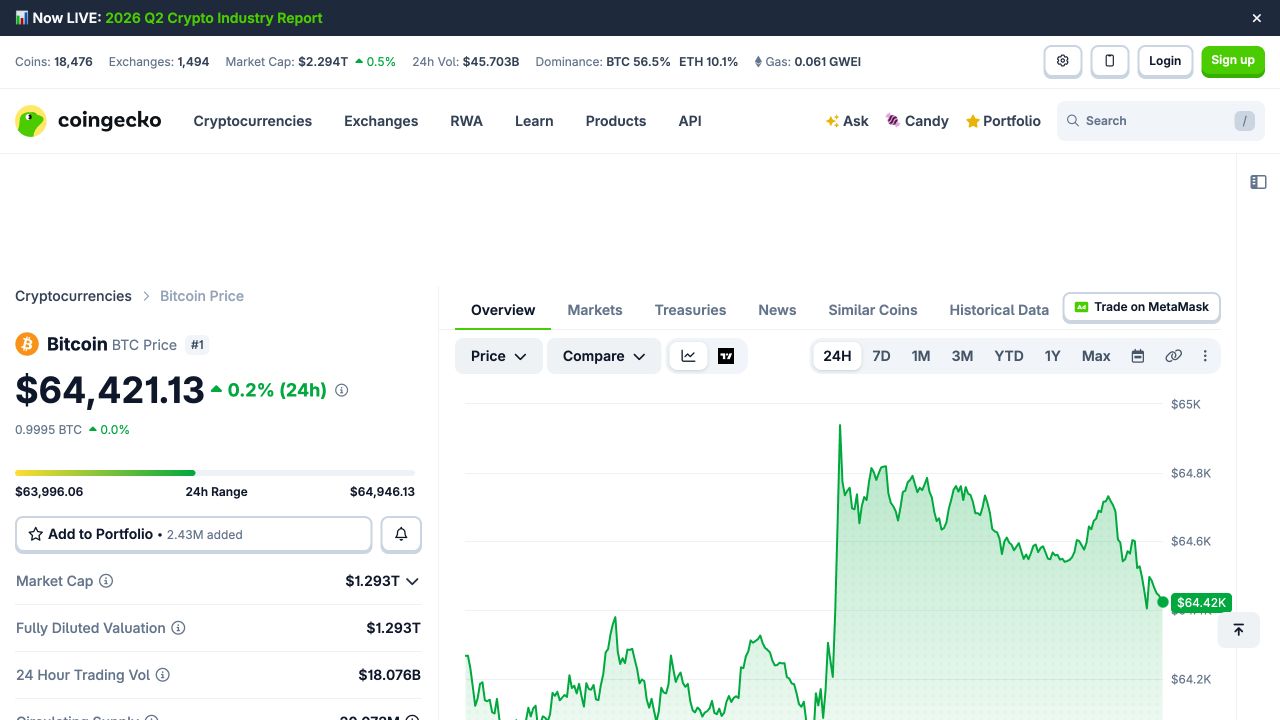Switch to the Markets tab

(x=595, y=310)
